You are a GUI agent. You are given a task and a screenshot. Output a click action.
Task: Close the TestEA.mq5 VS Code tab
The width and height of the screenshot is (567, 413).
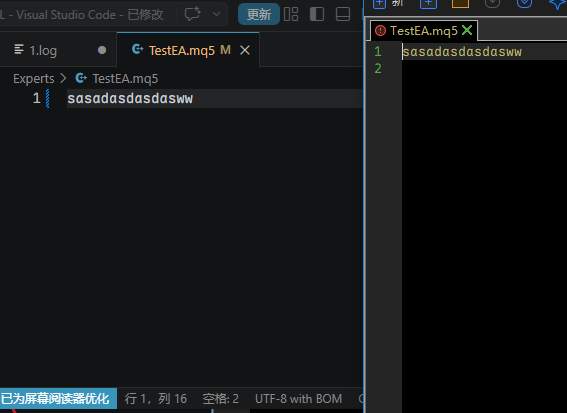[245, 50]
